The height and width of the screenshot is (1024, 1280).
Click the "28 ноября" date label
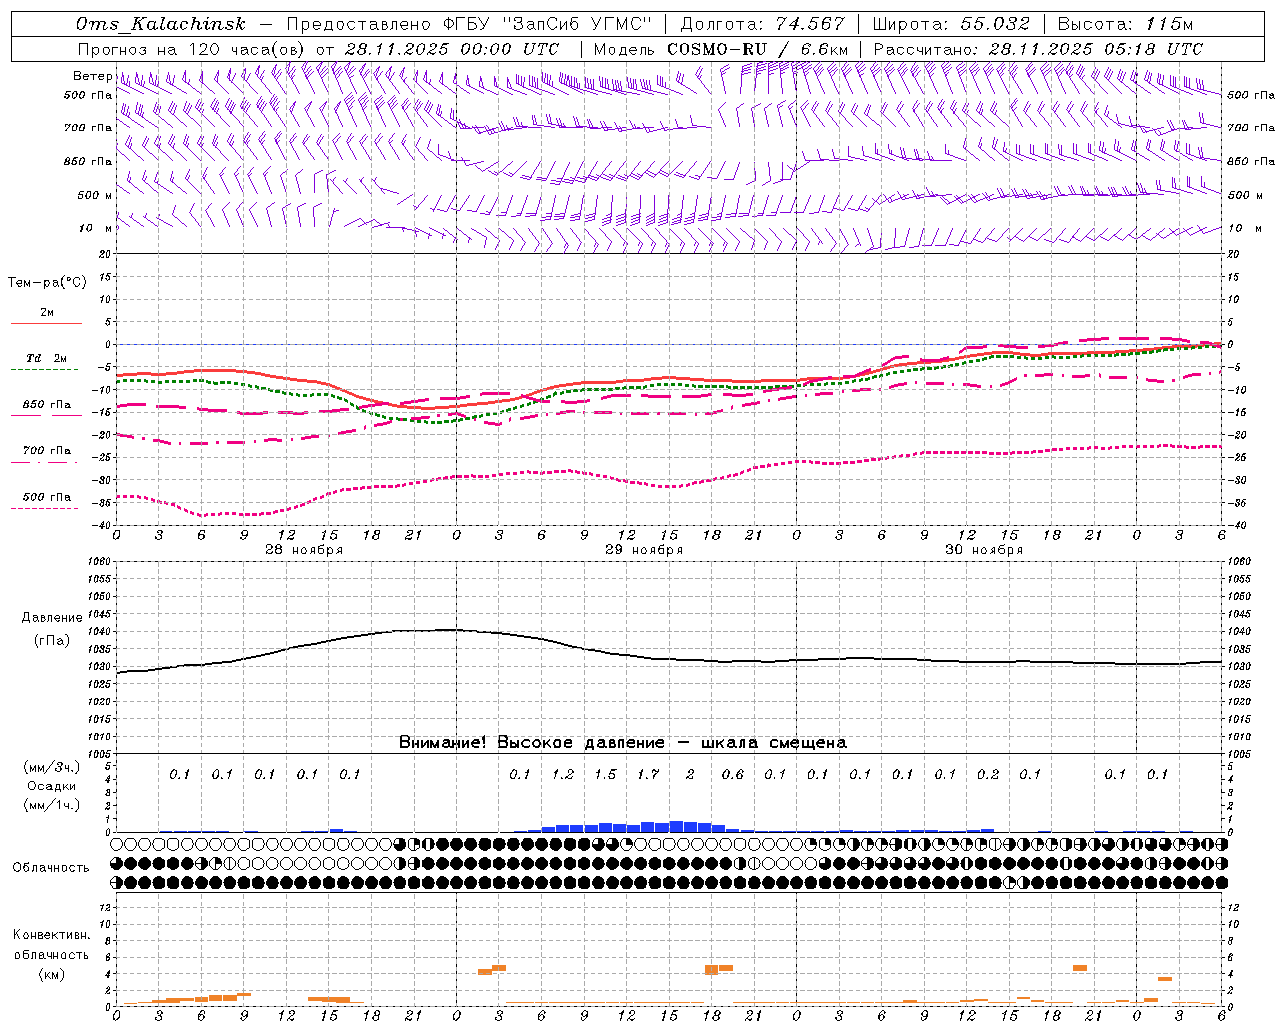304,550
